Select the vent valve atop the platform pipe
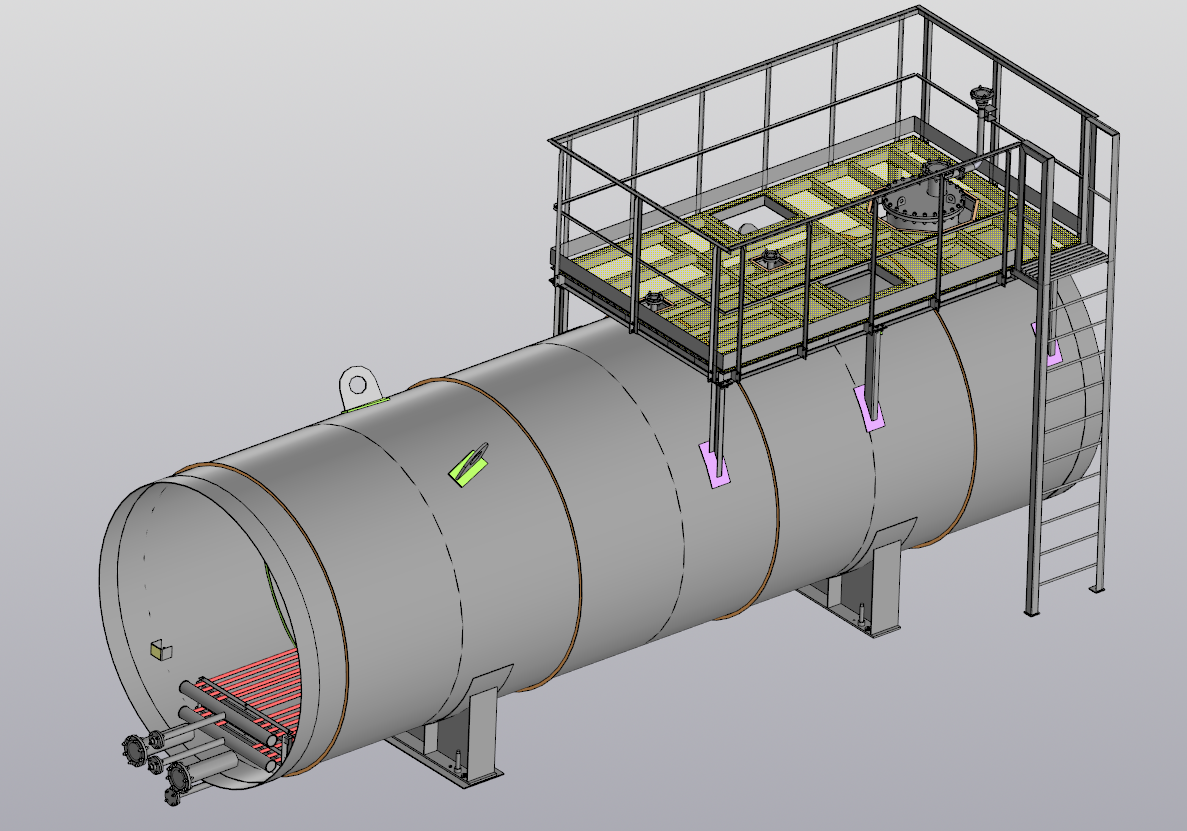The height and width of the screenshot is (831, 1187). (982, 97)
